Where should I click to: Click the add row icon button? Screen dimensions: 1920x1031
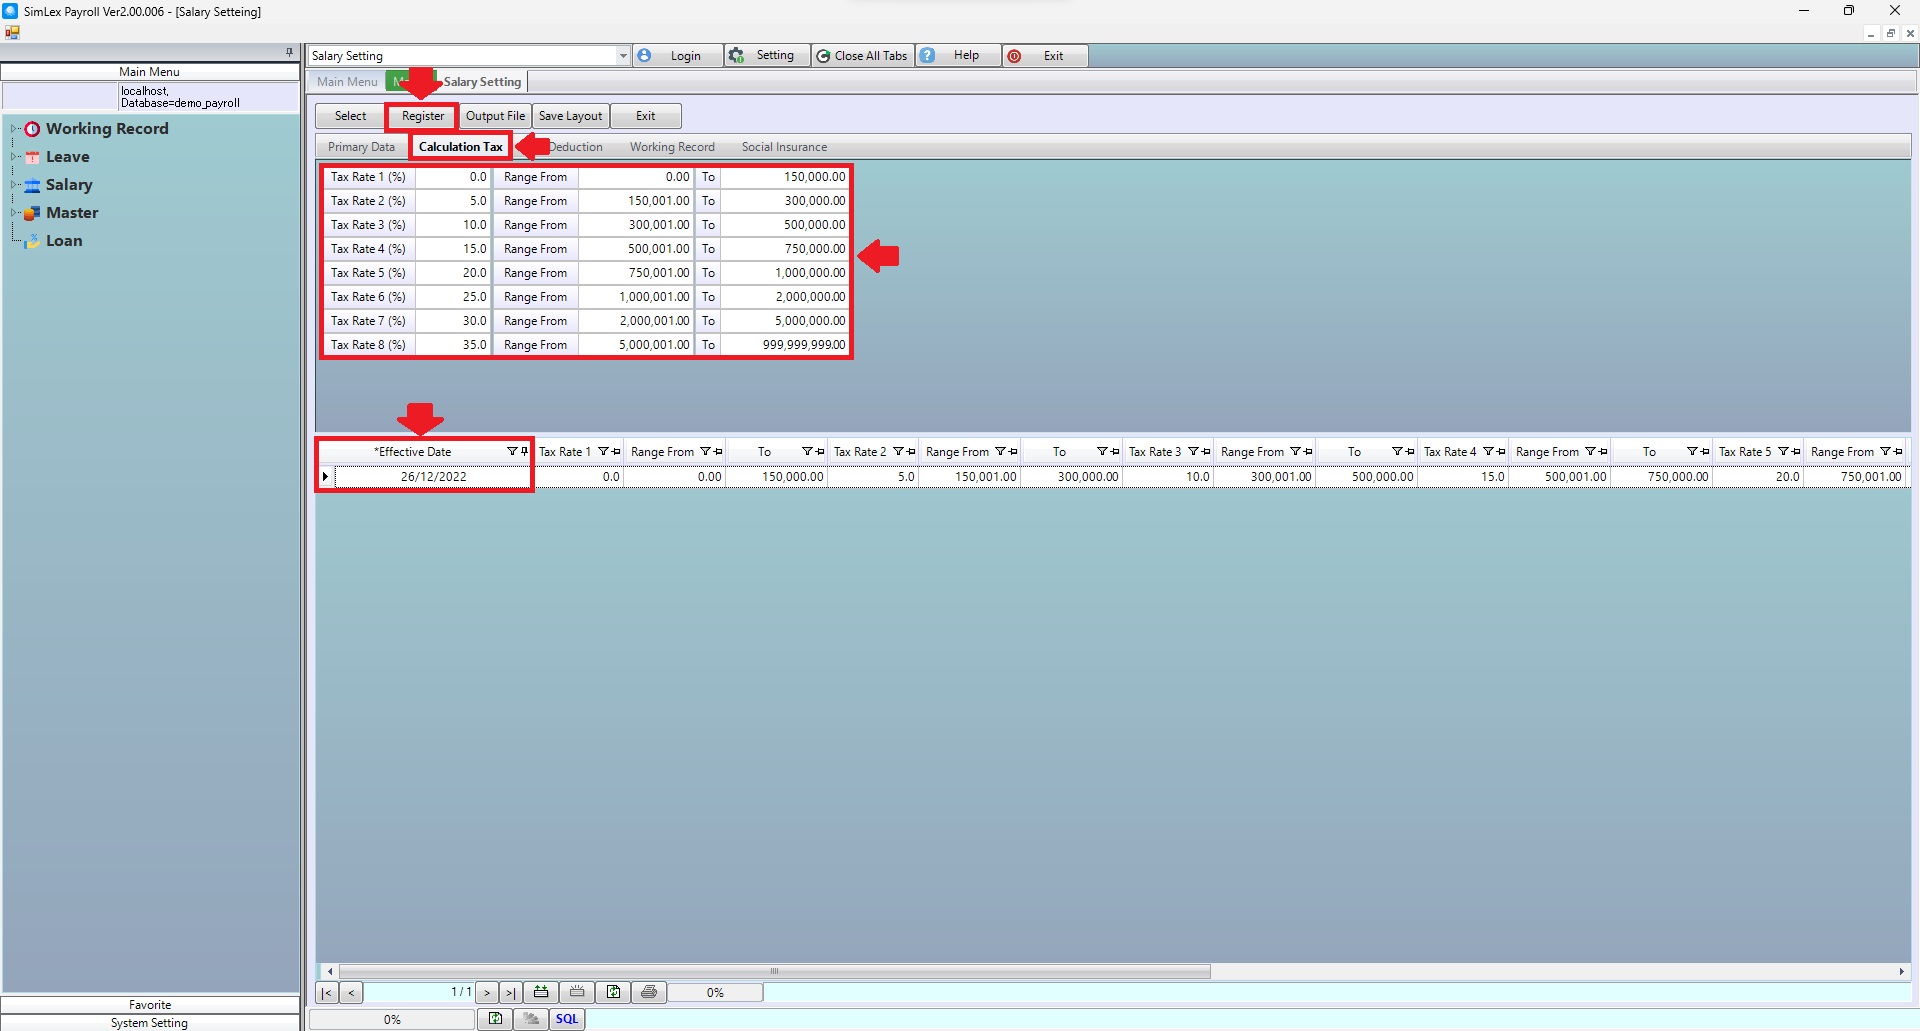(541, 992)
